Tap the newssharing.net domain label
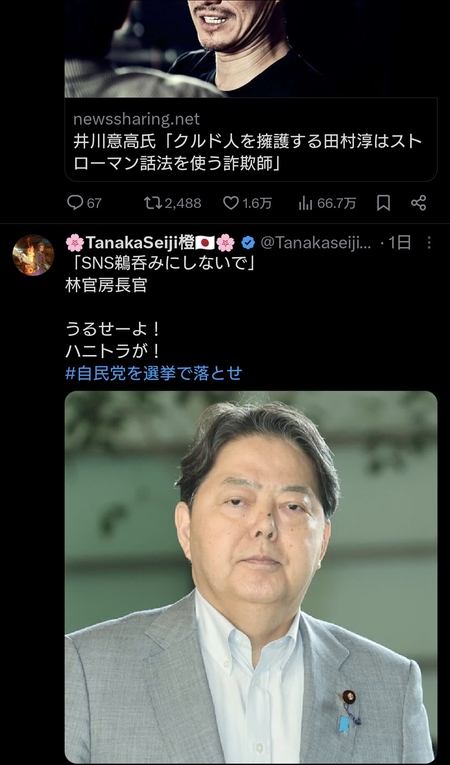Screen dimensions: 450x765 136,119
